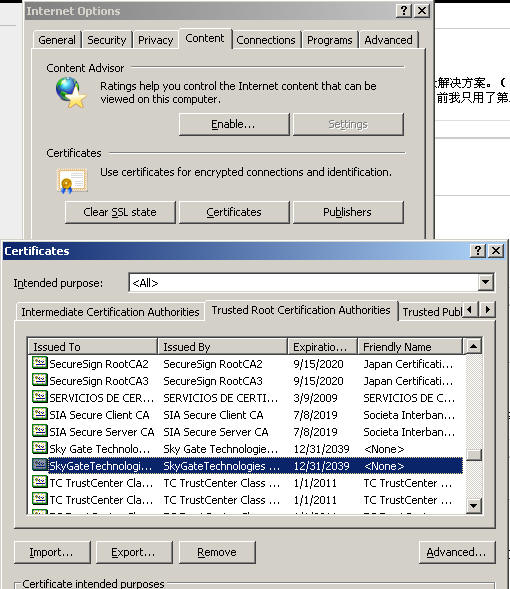Show previous tabs with the left arrow

click(x=470, y=310)
